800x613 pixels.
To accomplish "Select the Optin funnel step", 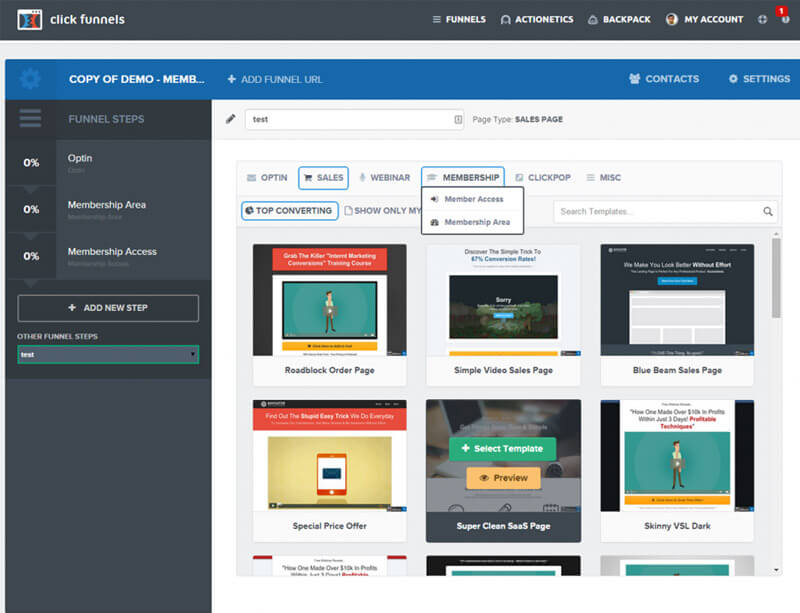I will point(108,163).
